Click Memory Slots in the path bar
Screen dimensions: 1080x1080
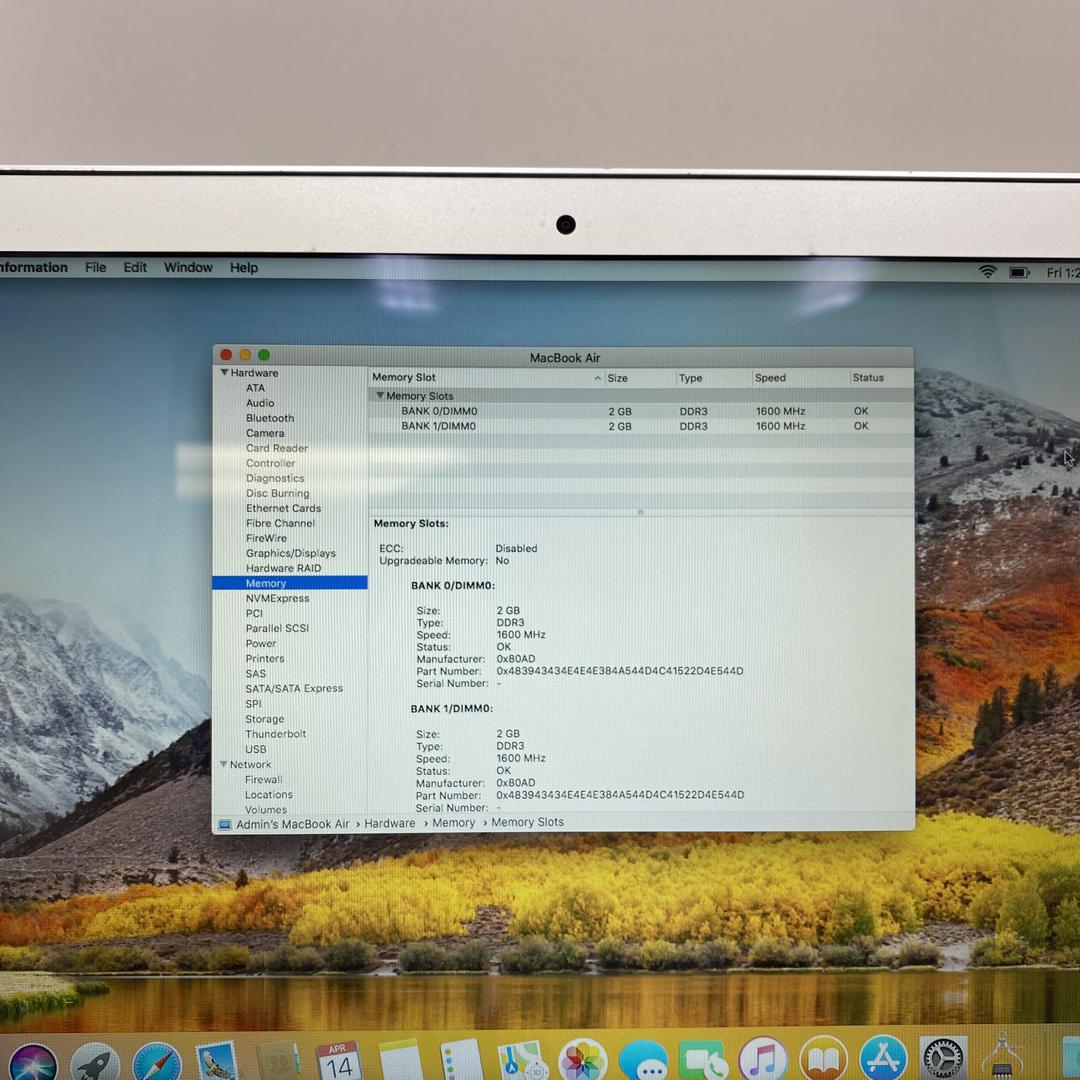point(528,822)
